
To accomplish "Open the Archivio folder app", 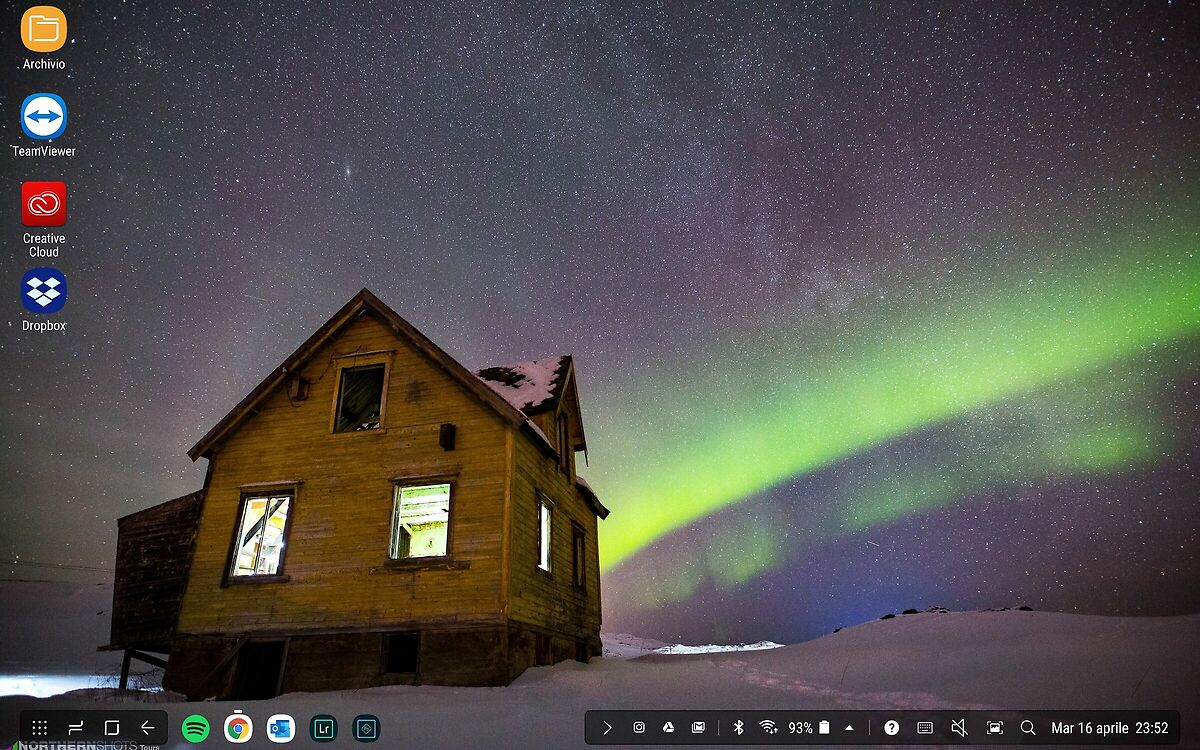I will pos(43,30).
